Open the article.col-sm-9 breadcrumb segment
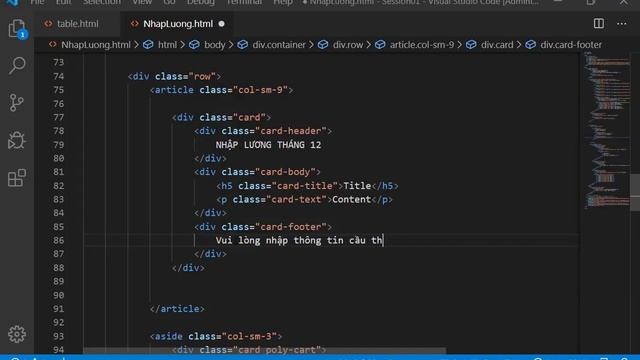Image resolution: width=640 pixels, height=360 pixels. pyautogui.click(x=422, y=44)
